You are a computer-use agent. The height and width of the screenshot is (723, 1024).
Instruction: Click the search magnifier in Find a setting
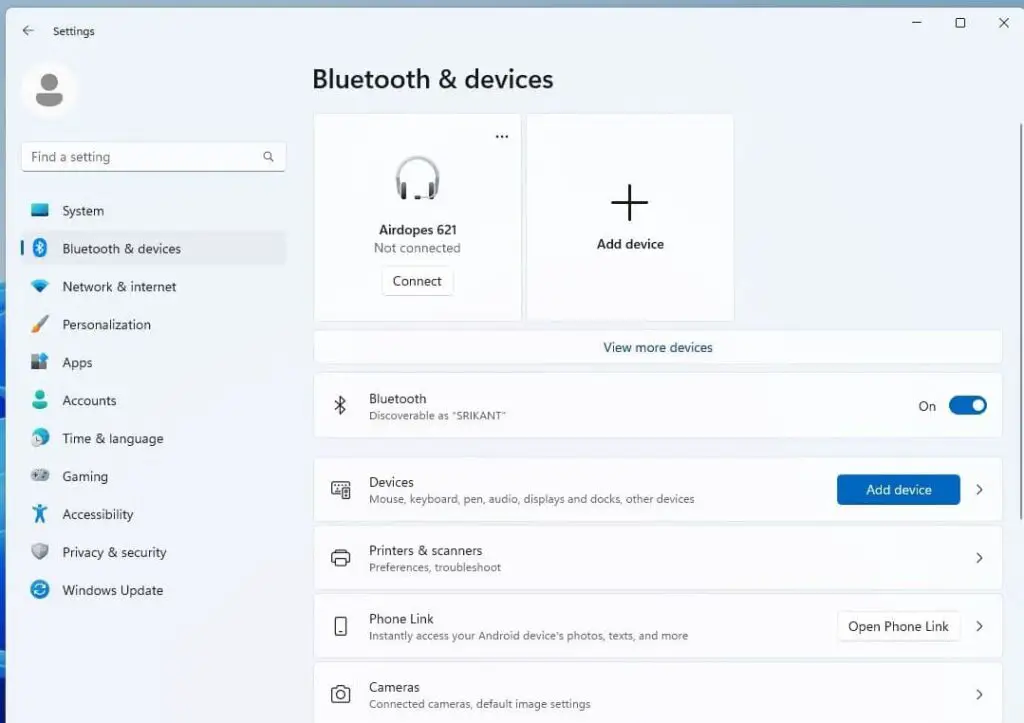(268, 156)
